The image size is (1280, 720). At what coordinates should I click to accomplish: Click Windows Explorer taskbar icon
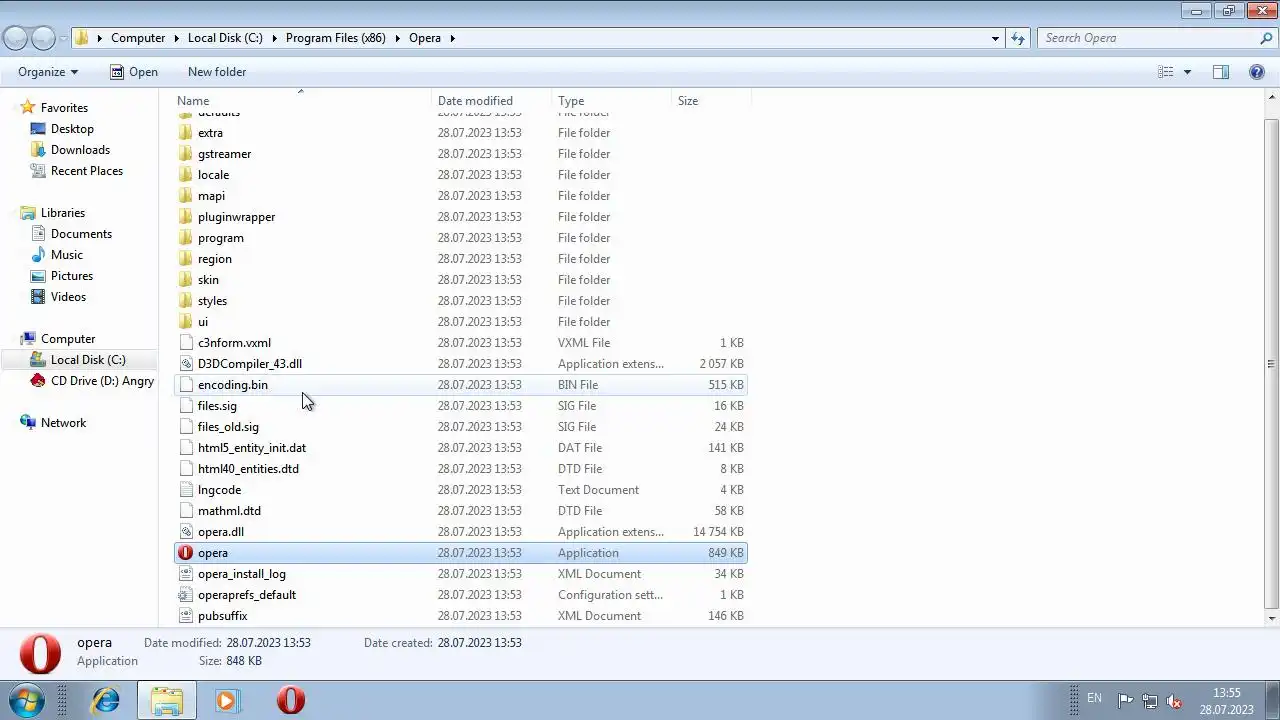point(167,700)
